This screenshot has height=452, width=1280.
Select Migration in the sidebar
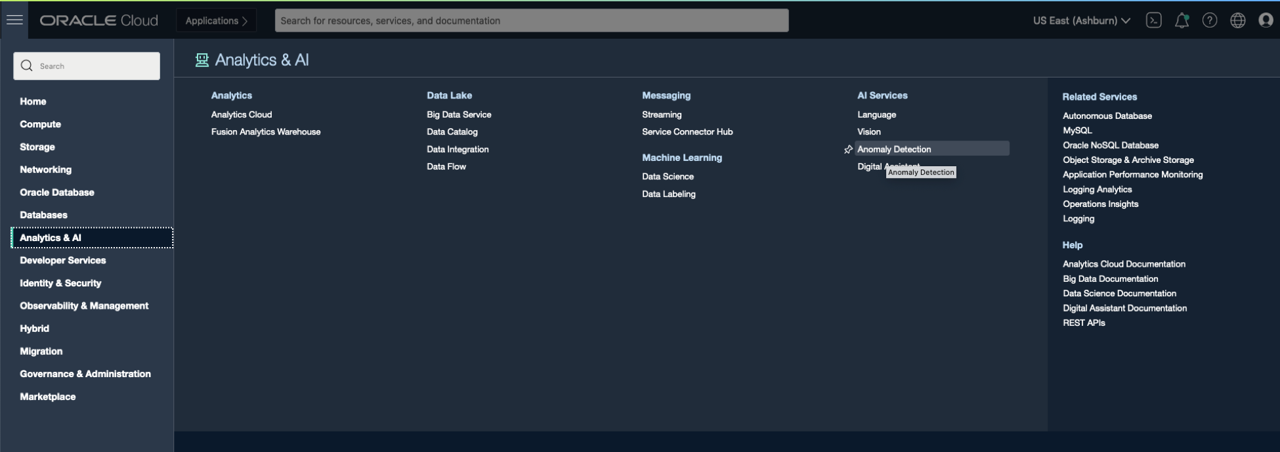pyautogui.click(x=41, y=351)
